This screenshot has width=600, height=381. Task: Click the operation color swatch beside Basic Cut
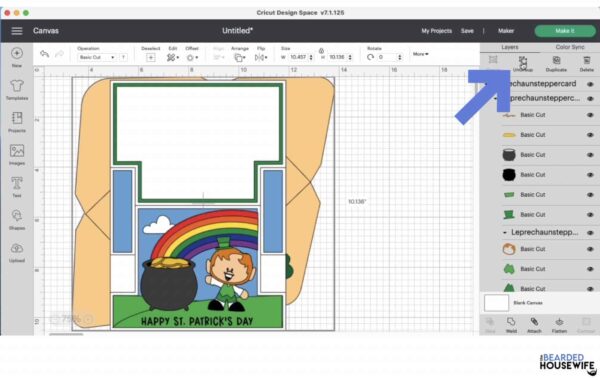(x=123, y=57)
